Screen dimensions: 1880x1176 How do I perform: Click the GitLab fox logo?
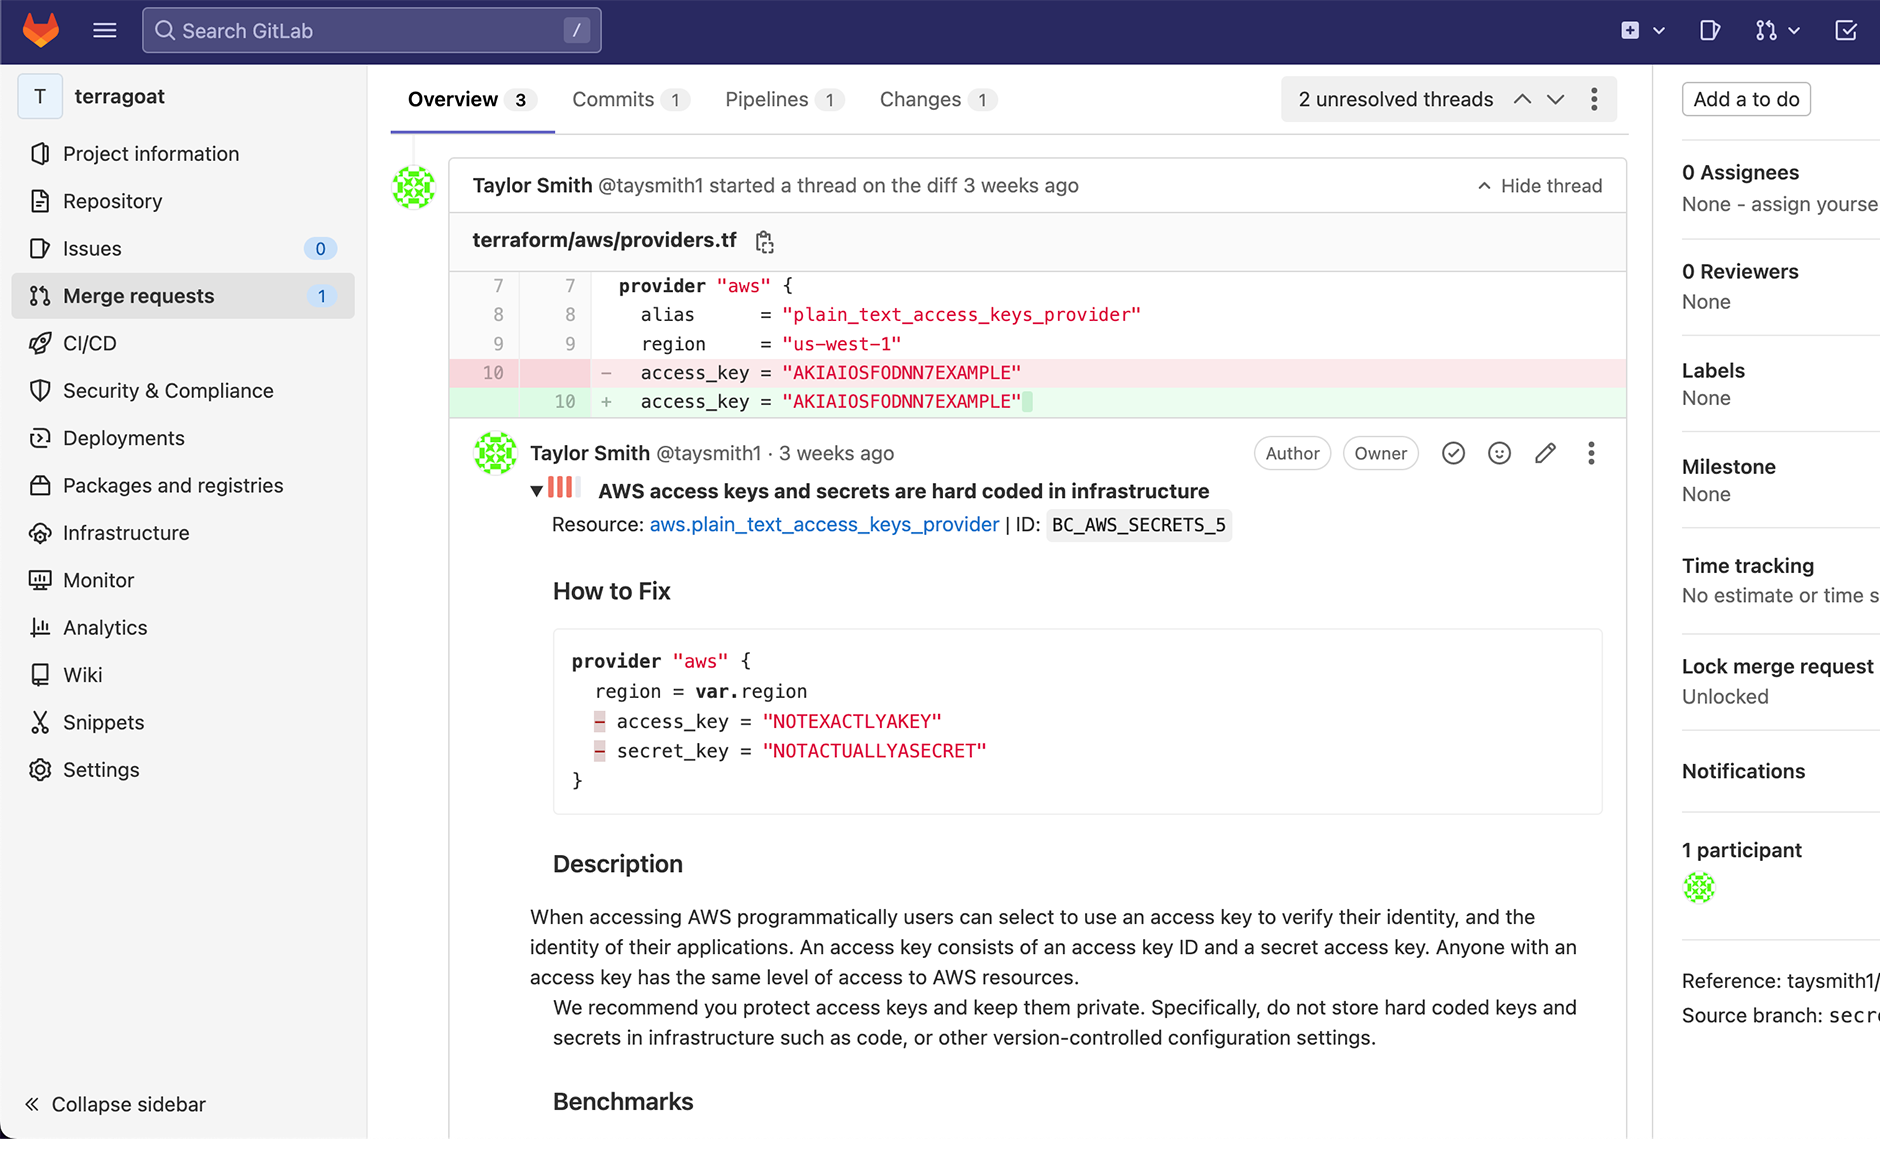point(41,30)
